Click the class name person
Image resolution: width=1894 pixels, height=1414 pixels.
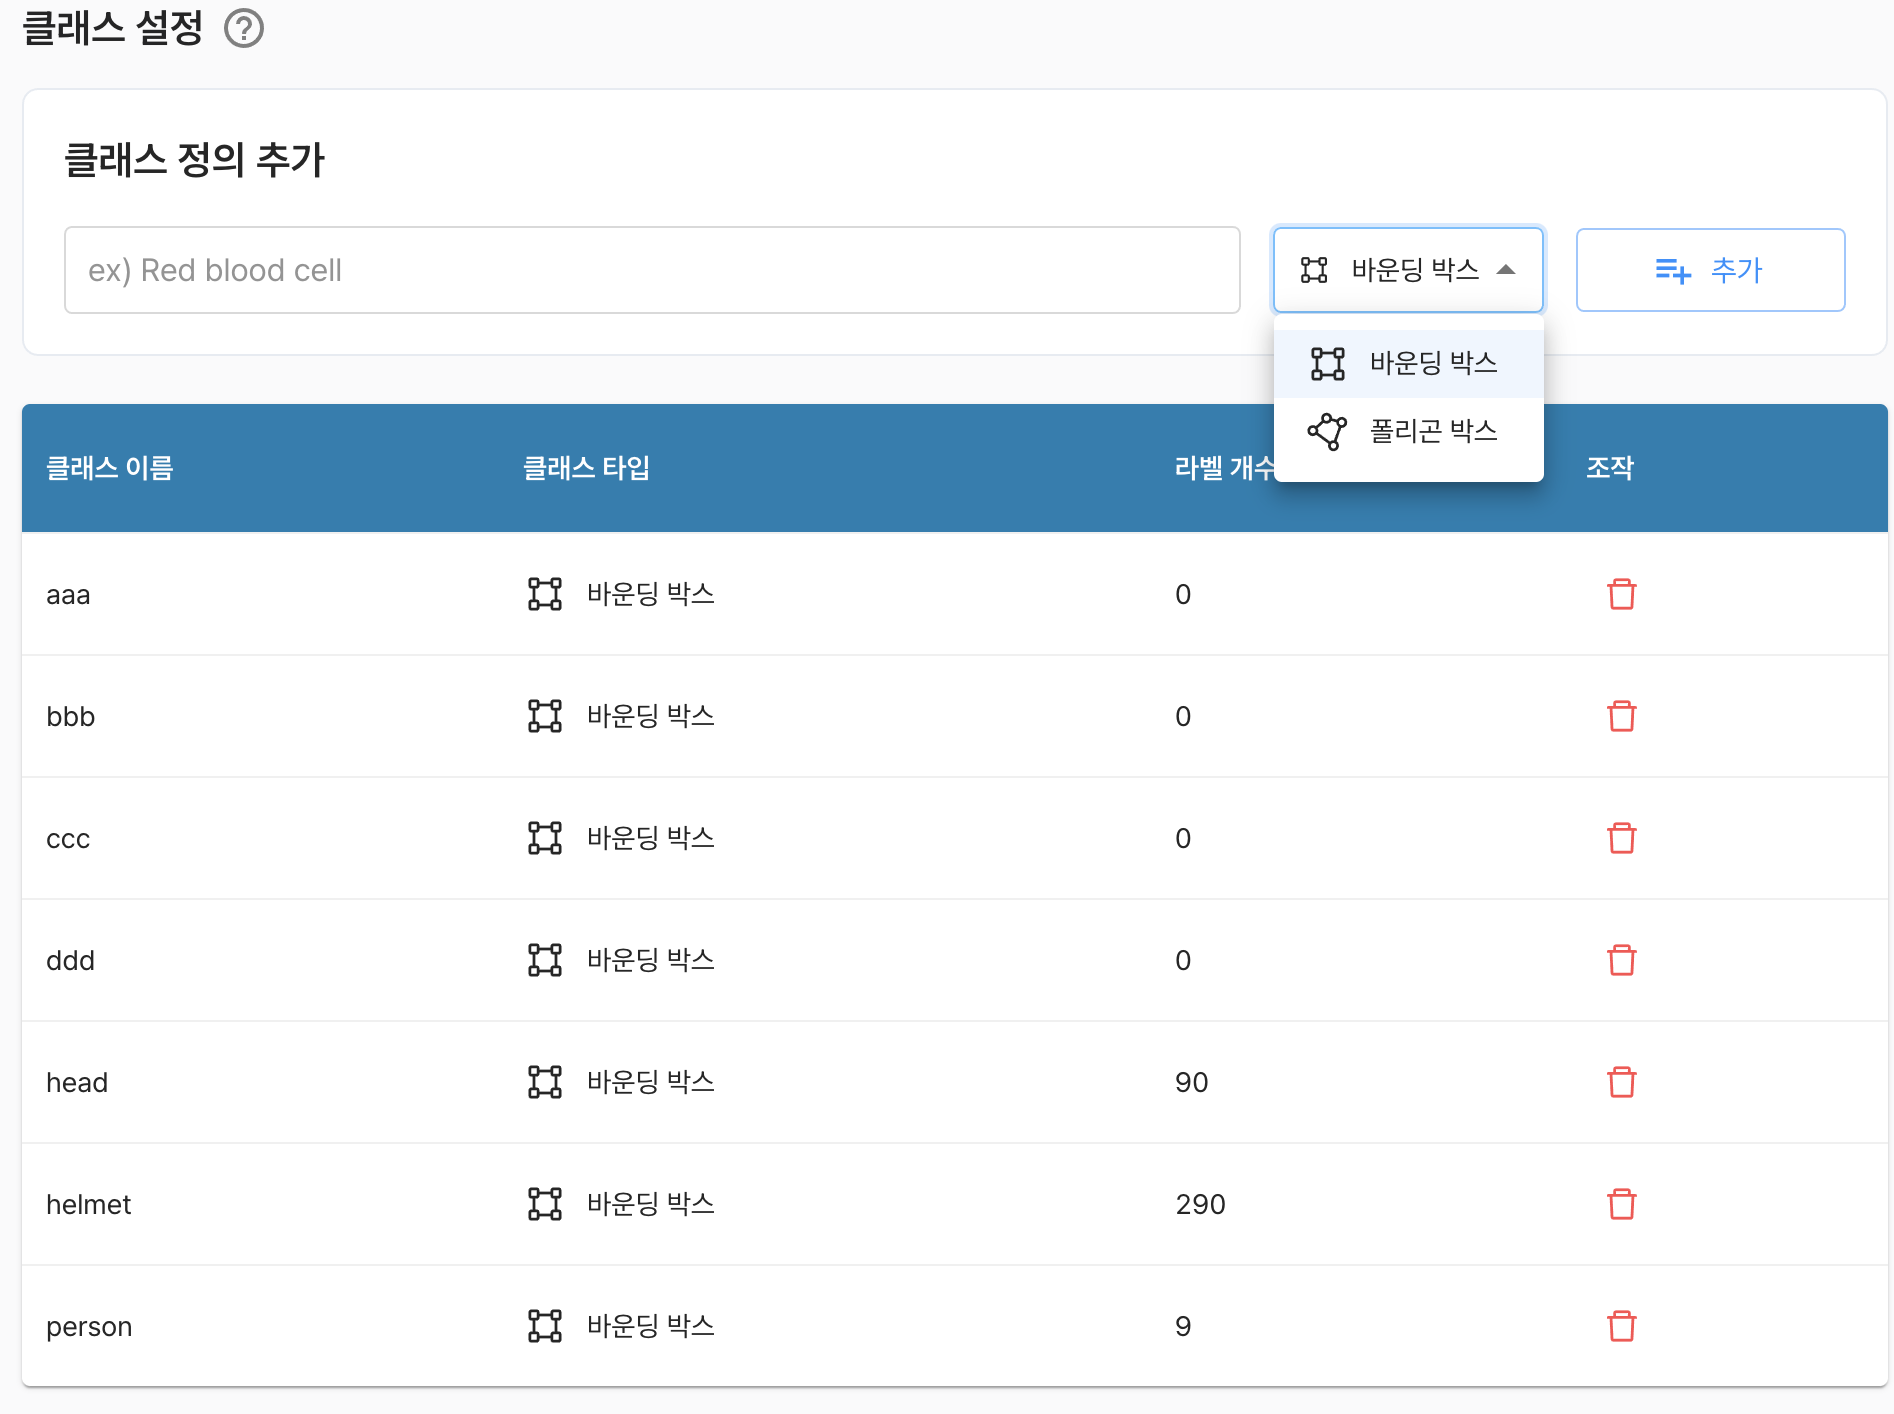coord(89,1327)
